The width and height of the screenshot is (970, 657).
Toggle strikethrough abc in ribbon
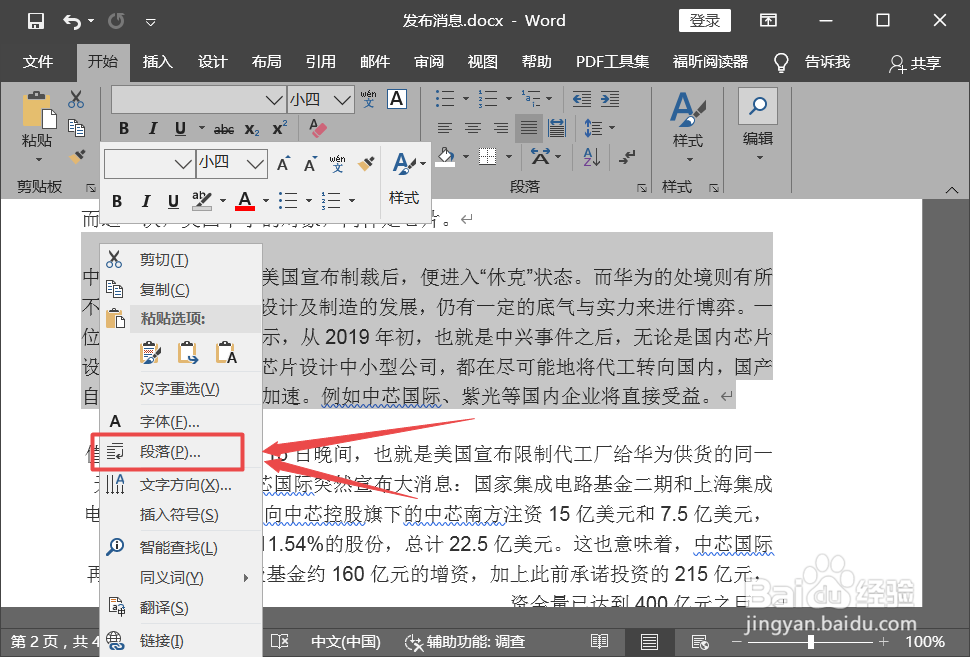click(224, 129)
